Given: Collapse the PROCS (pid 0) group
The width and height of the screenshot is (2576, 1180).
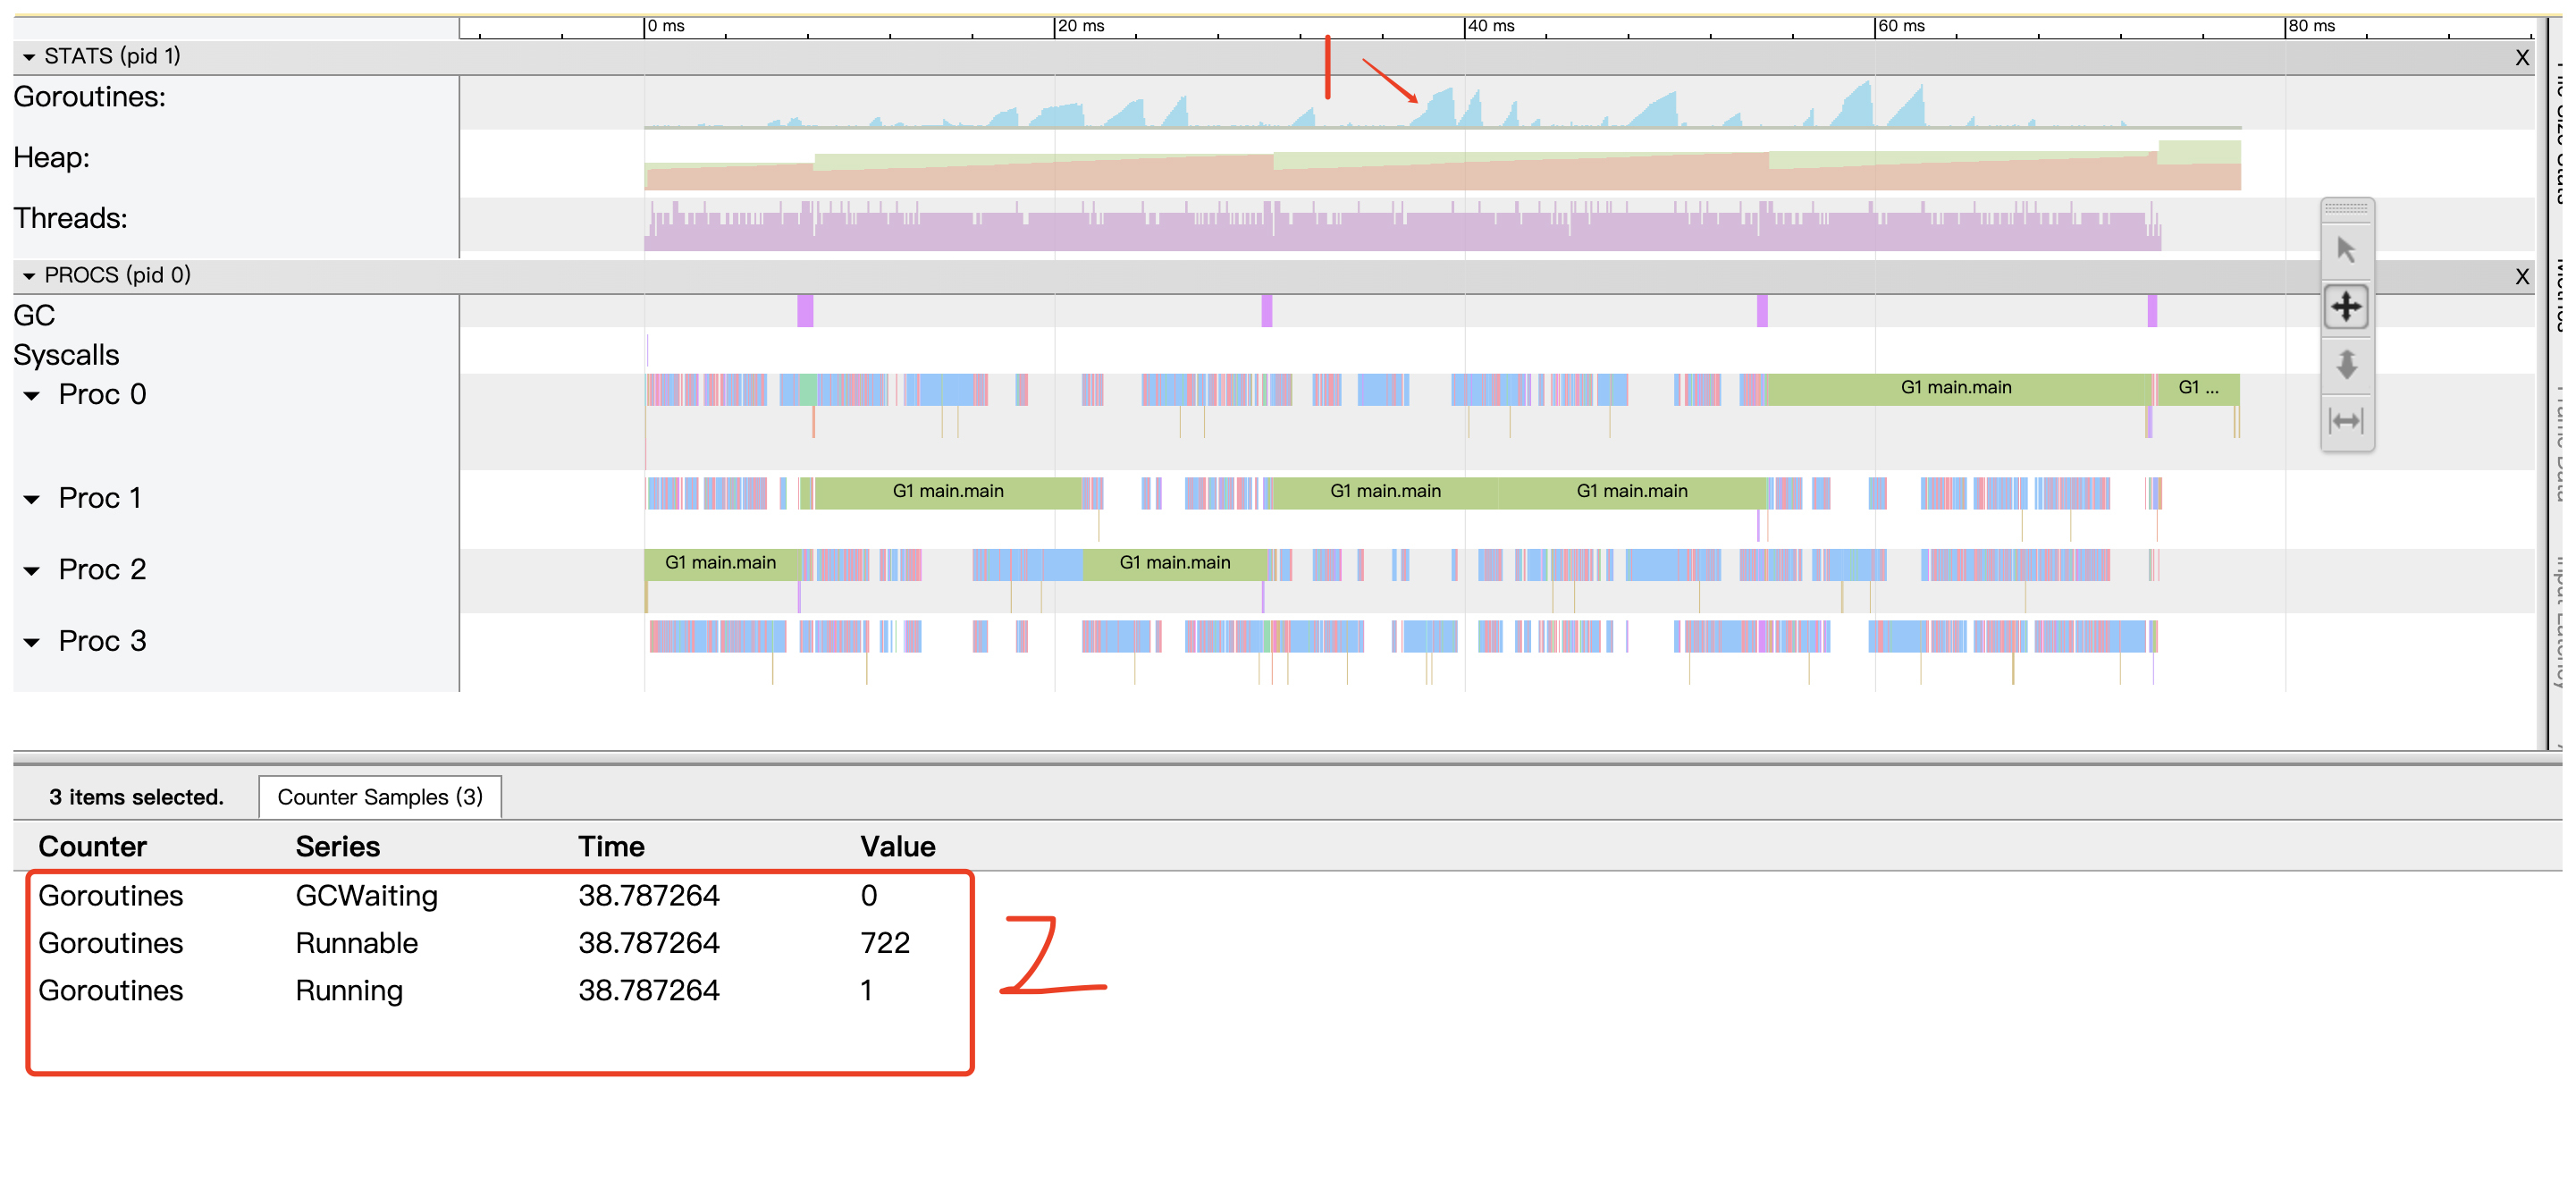Looking at the screenshot, I should pos(29,276).
